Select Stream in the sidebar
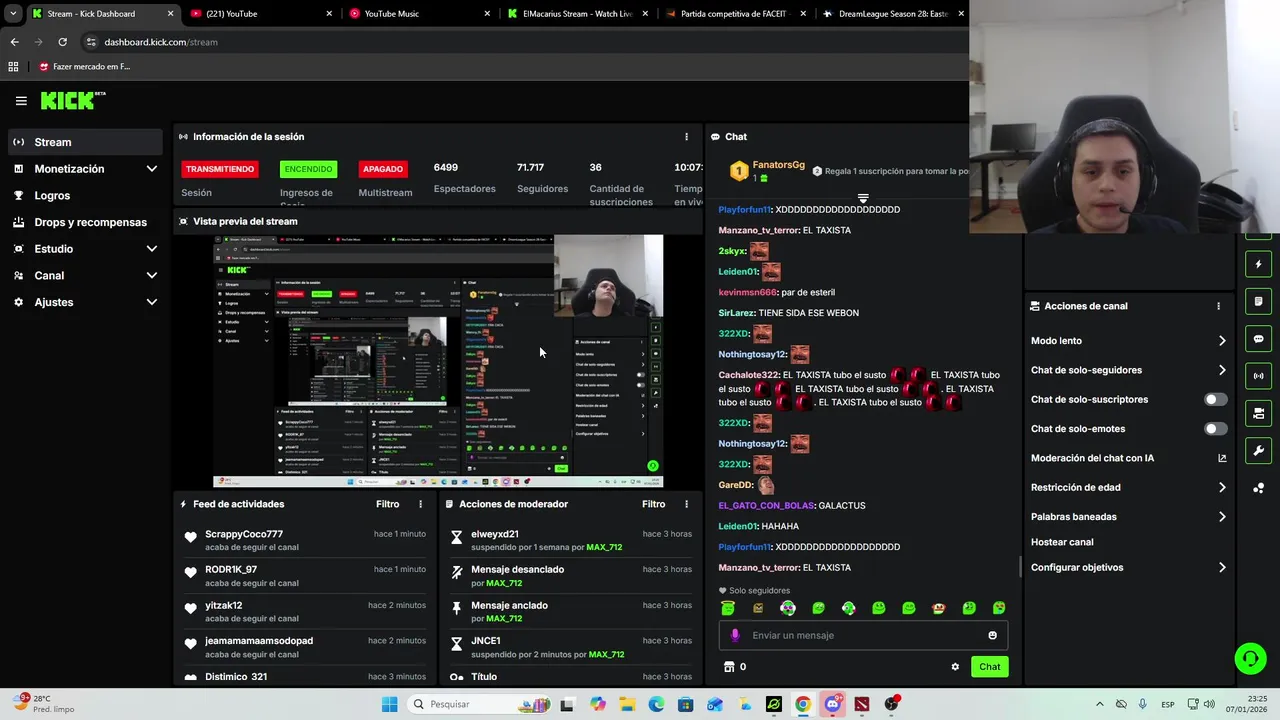The image size is (1280, 720). click(85, 142)
